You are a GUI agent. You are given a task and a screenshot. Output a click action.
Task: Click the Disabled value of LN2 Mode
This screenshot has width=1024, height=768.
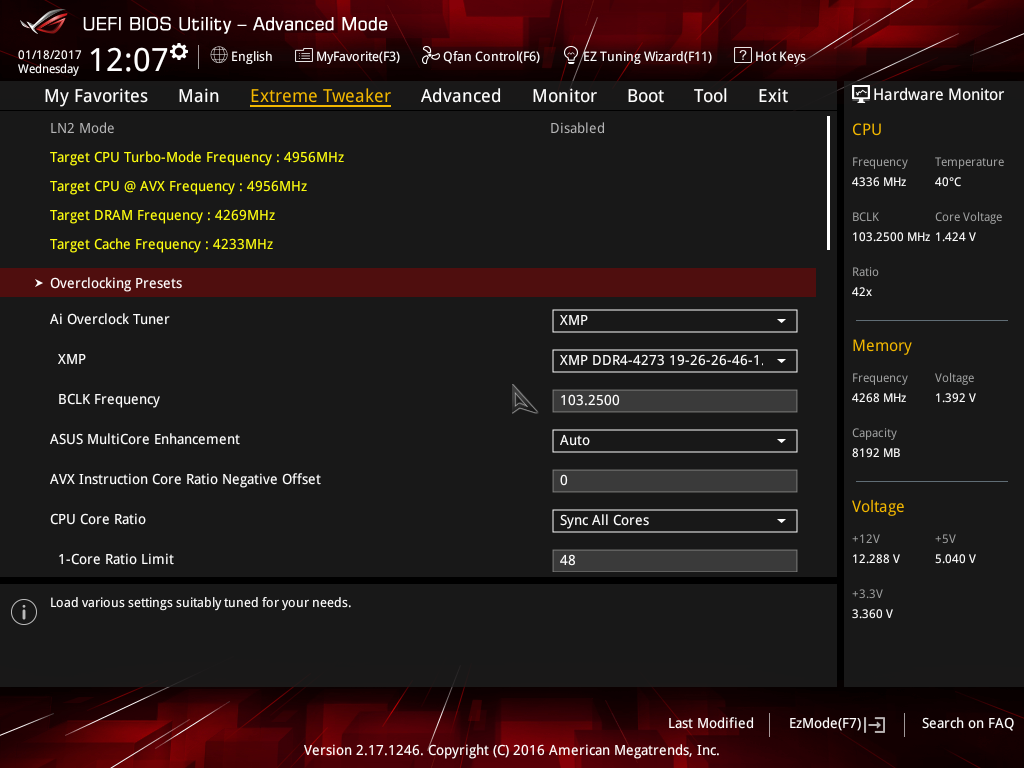pos(577,128)
